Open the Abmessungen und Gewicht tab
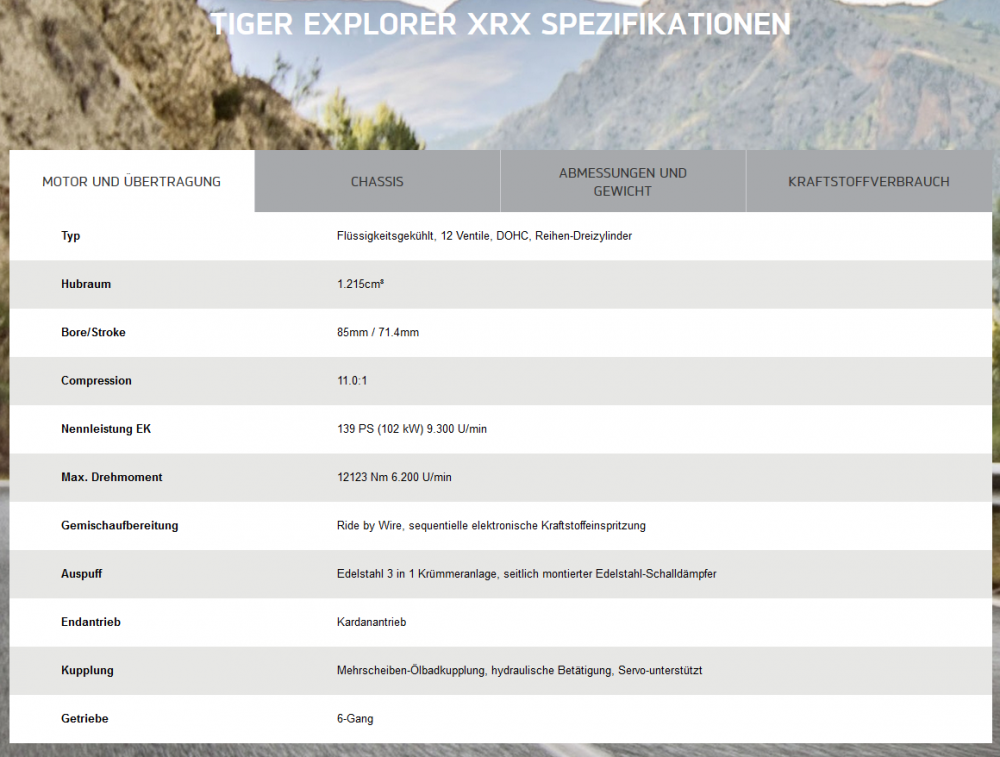1000x757 pixels. (x=622, y=182)
